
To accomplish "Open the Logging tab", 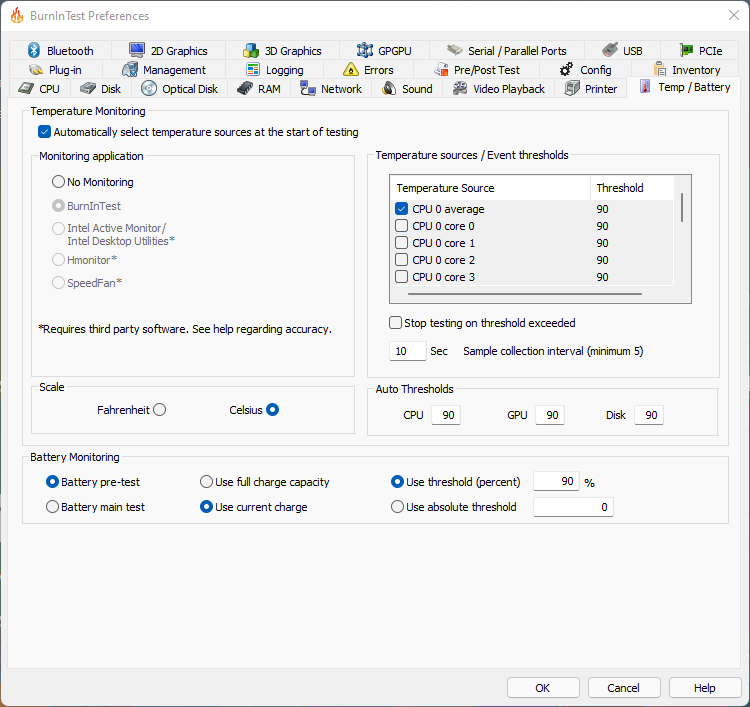I will coord(275,70).
